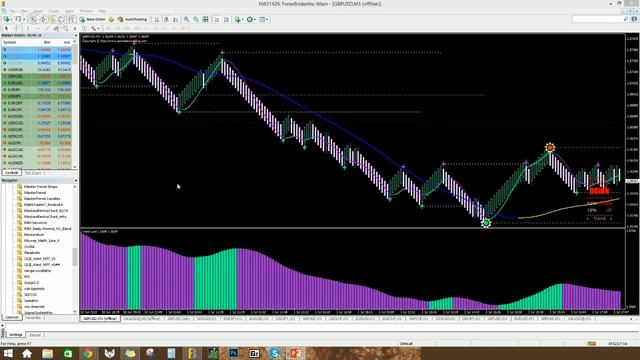Open Photoshop from the taskbar
This screenshot has height=360, width=640.
click(x=233, y=353)
